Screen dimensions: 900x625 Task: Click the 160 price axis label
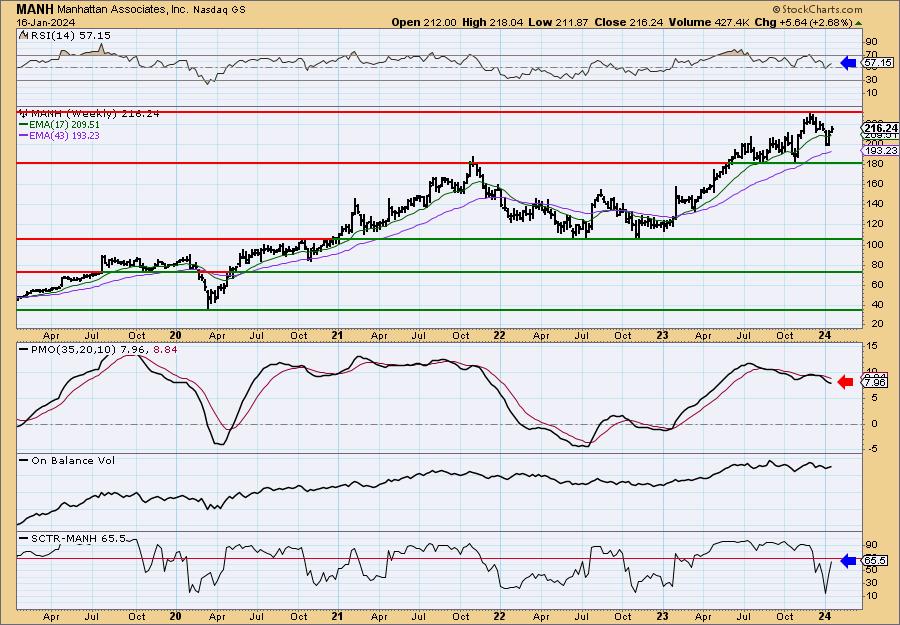coord(875,184)
